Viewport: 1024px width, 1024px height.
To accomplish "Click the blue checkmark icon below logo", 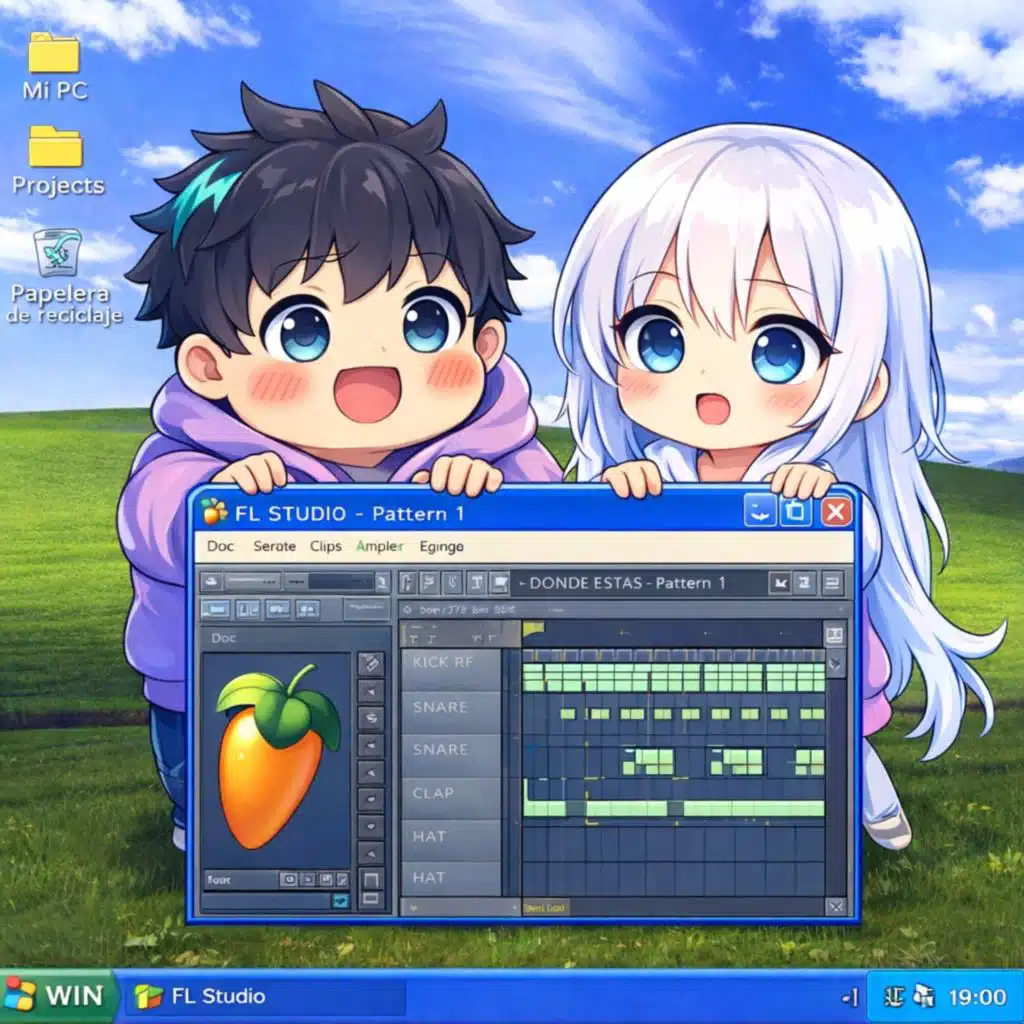I will 340,901.
